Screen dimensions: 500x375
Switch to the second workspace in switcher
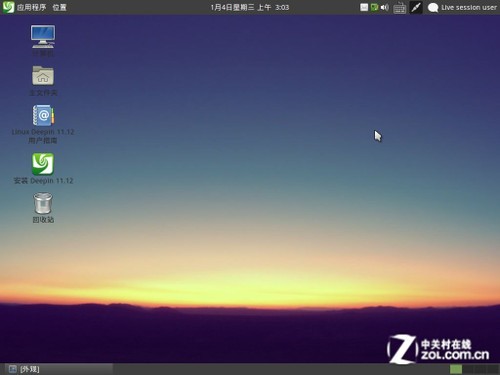point(468,369)
